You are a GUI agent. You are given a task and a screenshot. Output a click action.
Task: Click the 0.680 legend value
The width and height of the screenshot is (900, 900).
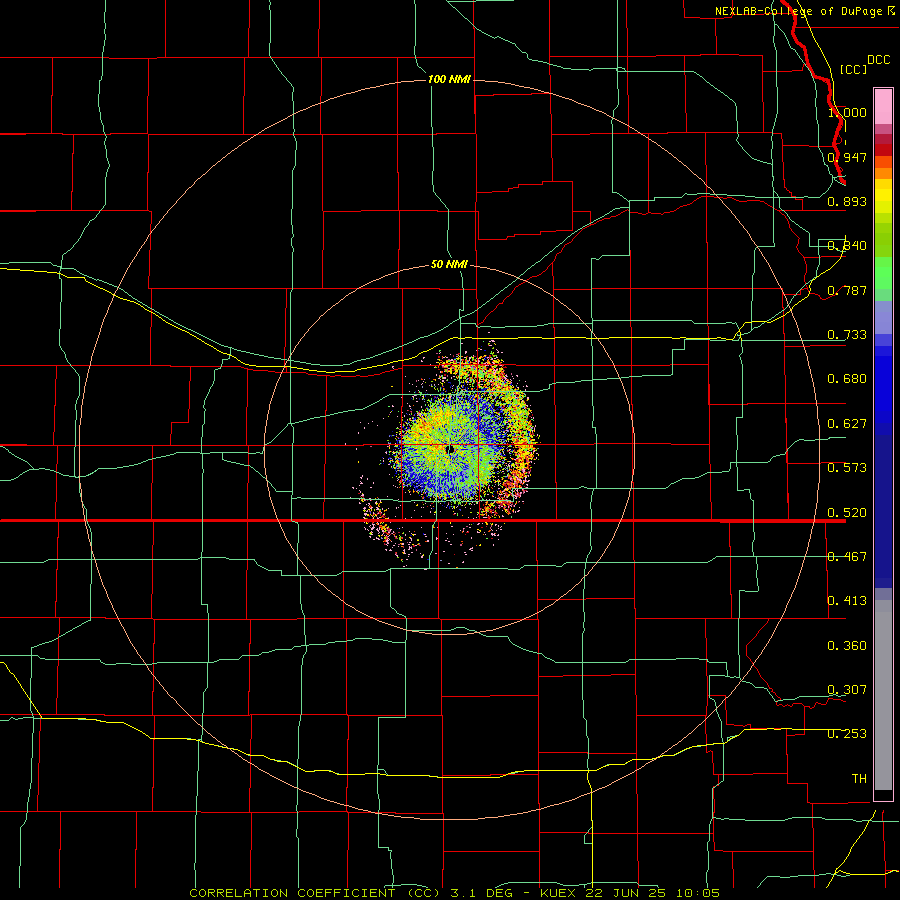pyautogui.click(x=847, y=379)
